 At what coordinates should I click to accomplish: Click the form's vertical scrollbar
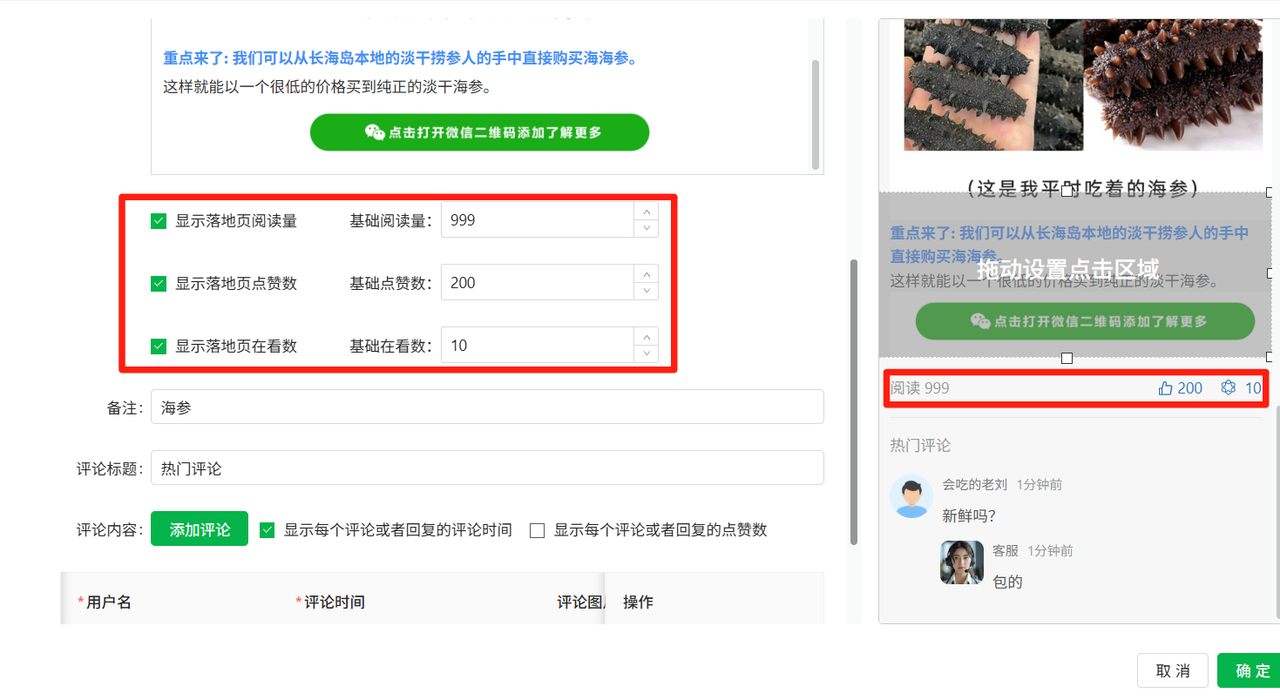[x=853, y=400]
